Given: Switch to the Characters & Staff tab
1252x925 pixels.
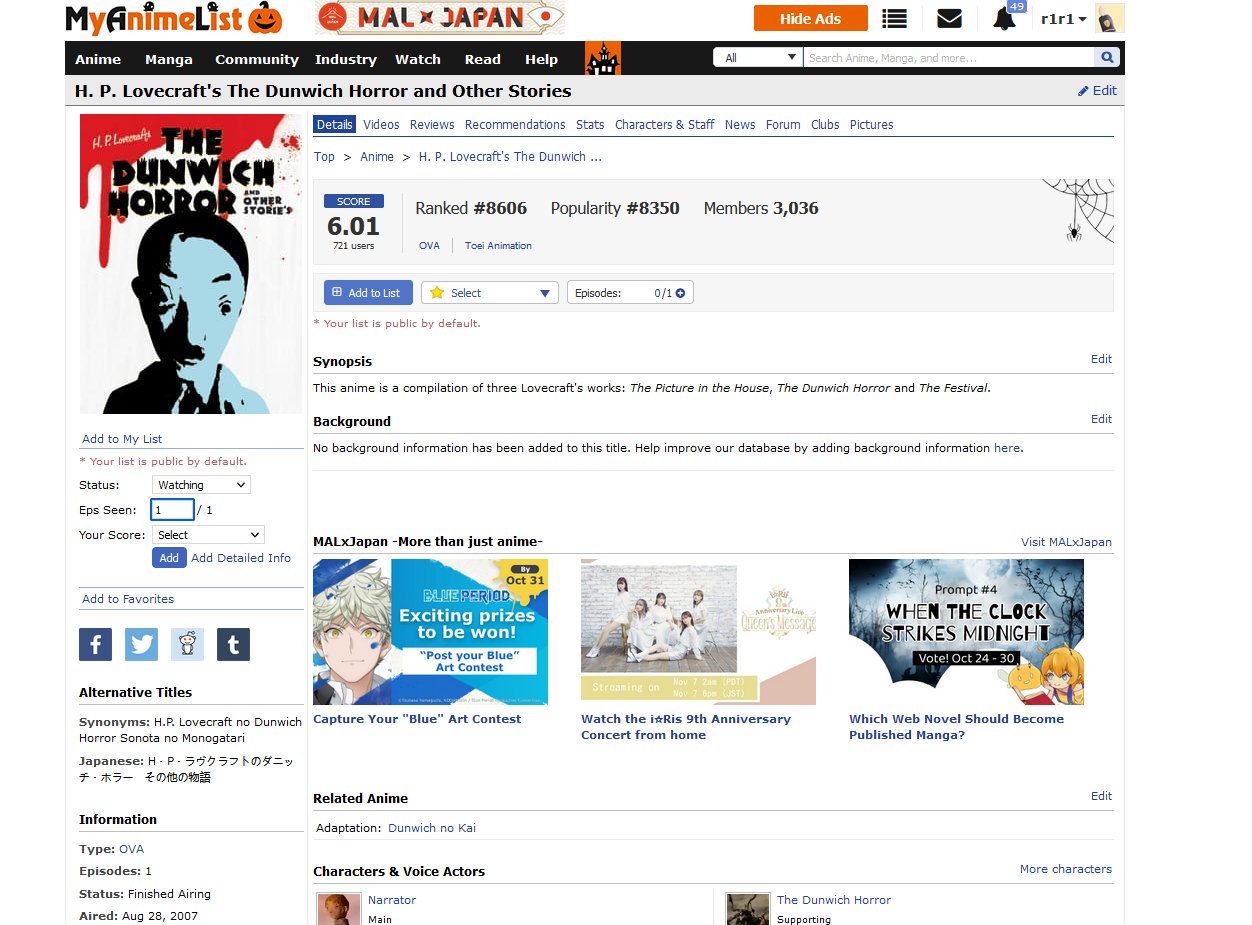Looking at the screenshot, I should pyautogui.click(x=665, y=125).
